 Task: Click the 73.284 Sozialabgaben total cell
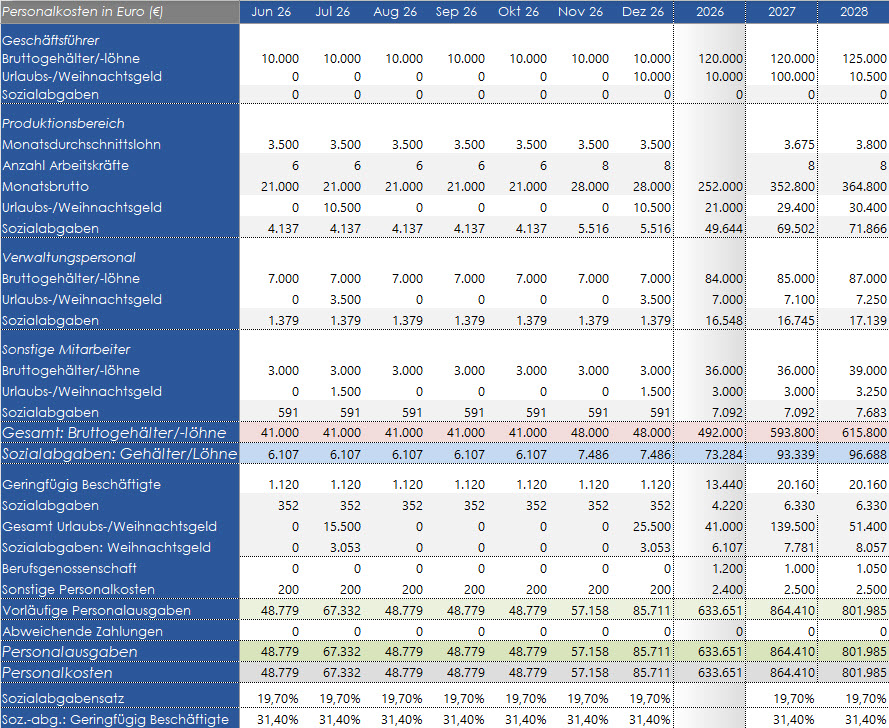pyautogui.click(x=723, y=454)
